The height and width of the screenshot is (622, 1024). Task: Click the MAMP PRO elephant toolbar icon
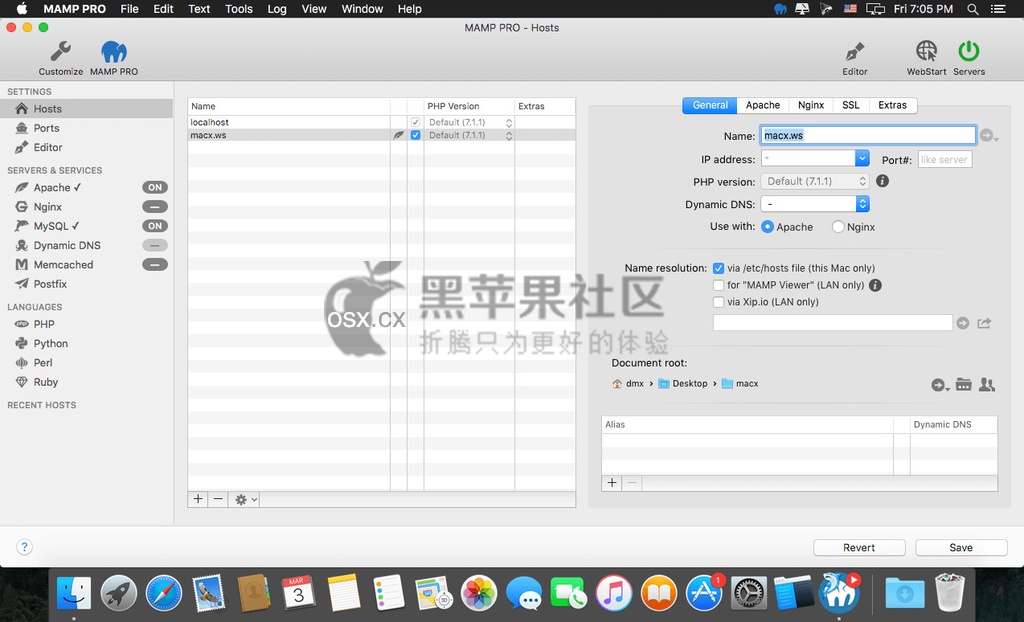(x=114, y=52)
